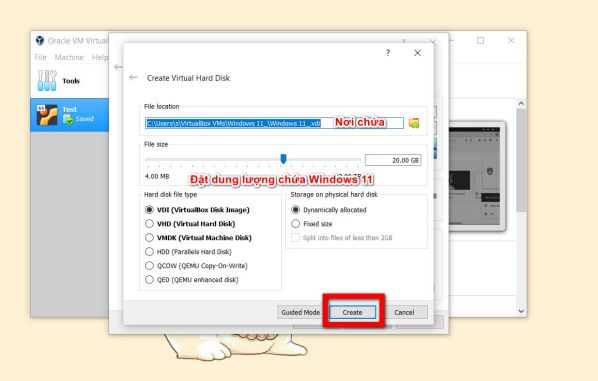
Task: Click the Oracle VM VirtualBox logo in the title bar
Action: coord(40,40)
